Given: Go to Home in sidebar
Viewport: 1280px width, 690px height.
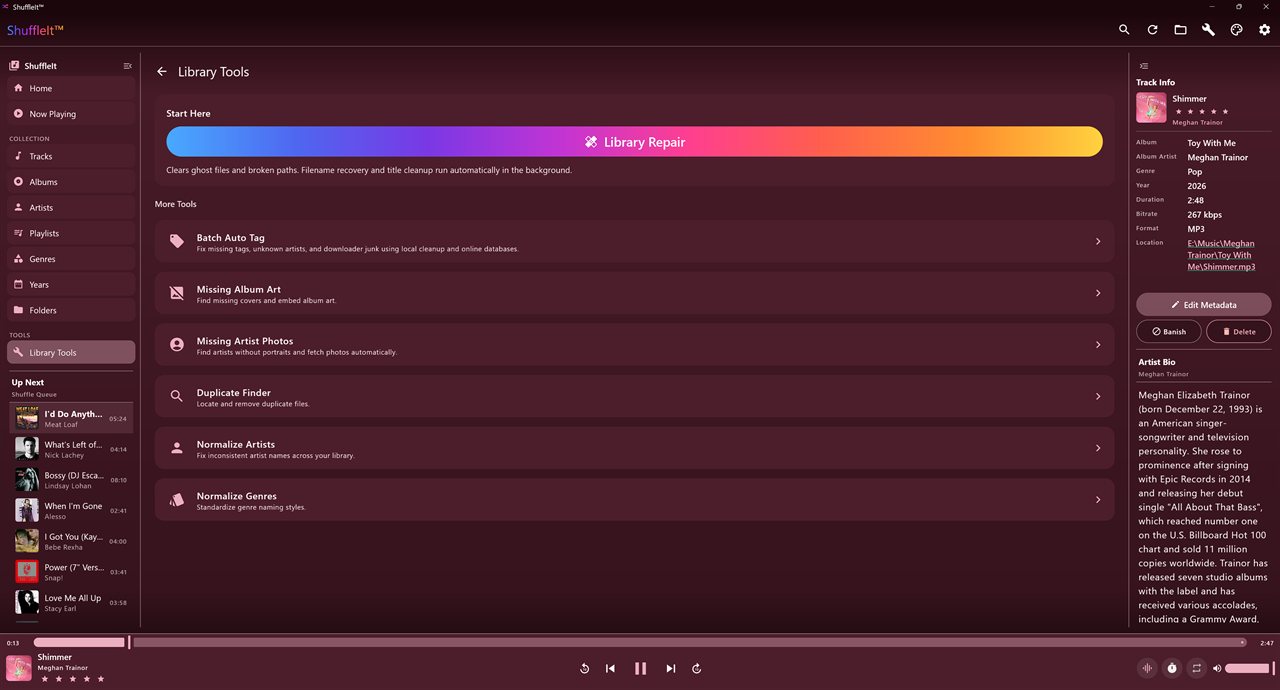Looking at the screenshot, I should [71, 88].
